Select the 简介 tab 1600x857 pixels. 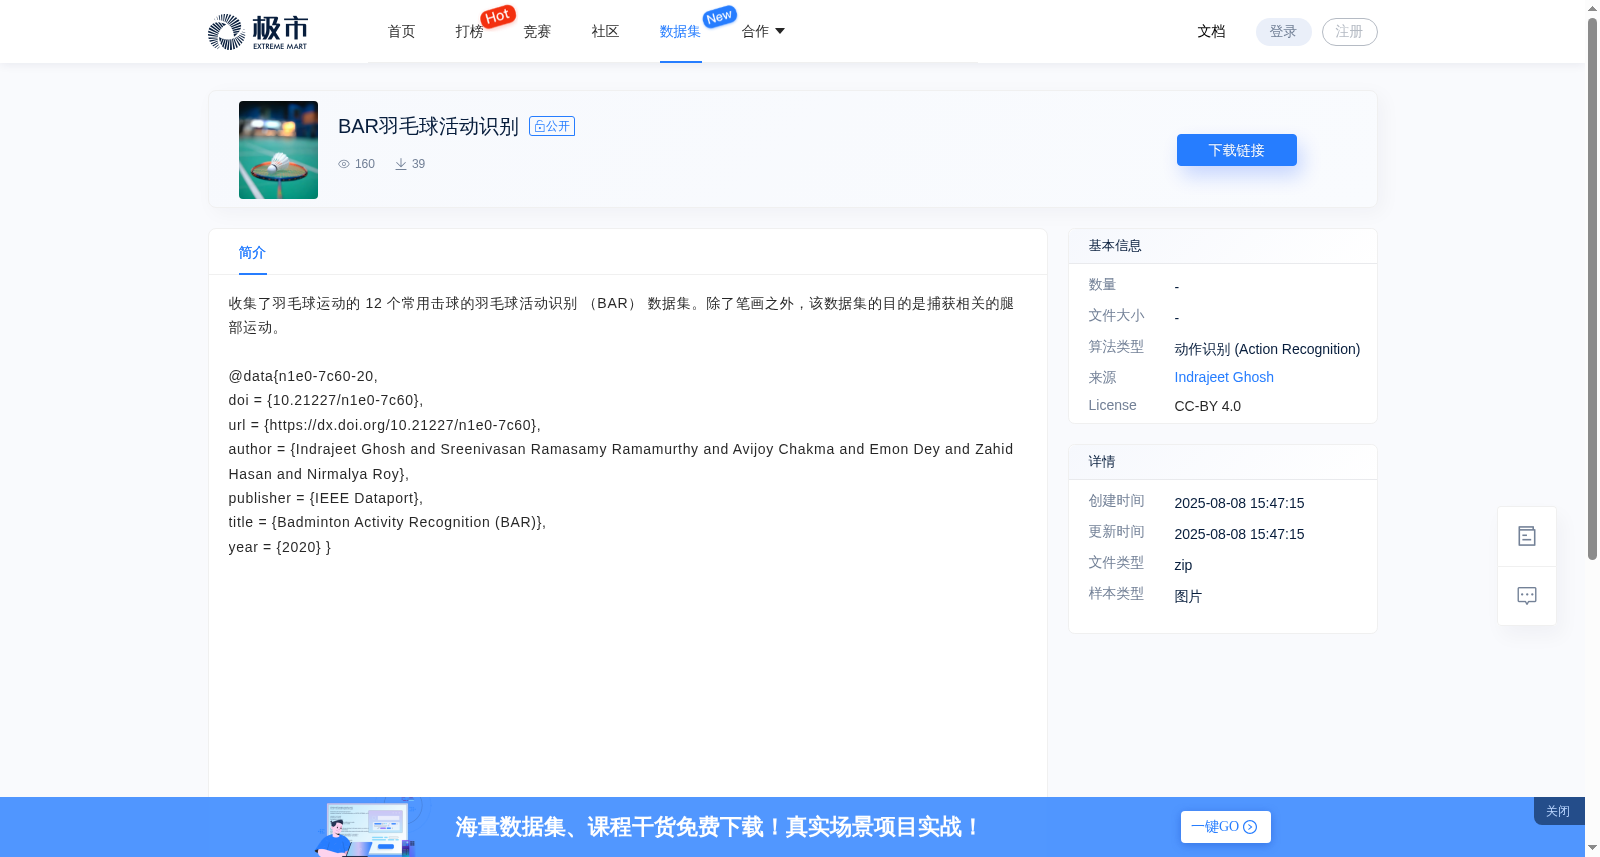[x=253, y=253]
